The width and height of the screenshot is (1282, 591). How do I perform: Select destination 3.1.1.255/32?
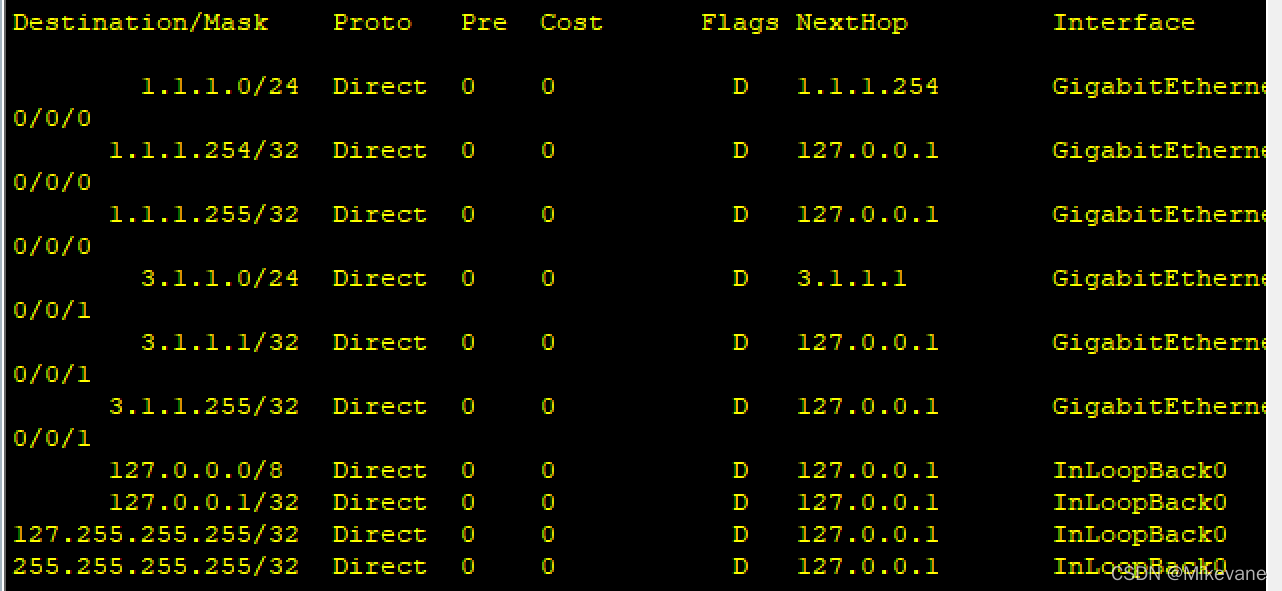click(204, 407)
